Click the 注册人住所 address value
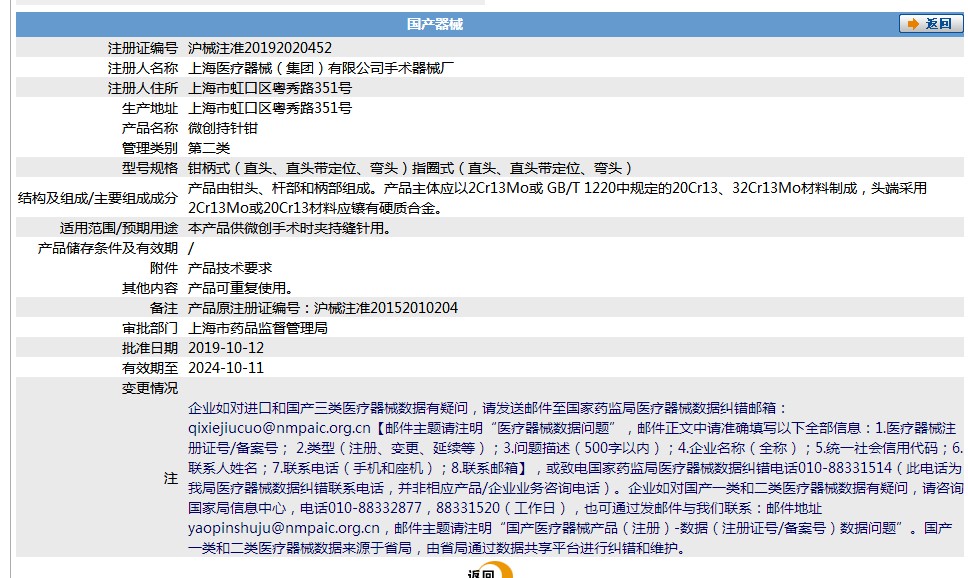Viewport: 968px width, 578px height. point(270,88)
